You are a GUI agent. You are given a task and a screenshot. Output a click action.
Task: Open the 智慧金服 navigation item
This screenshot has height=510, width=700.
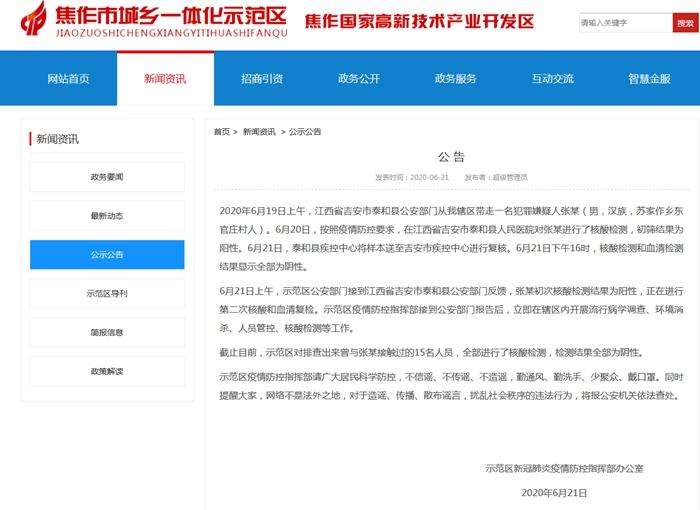coord(650,79)
